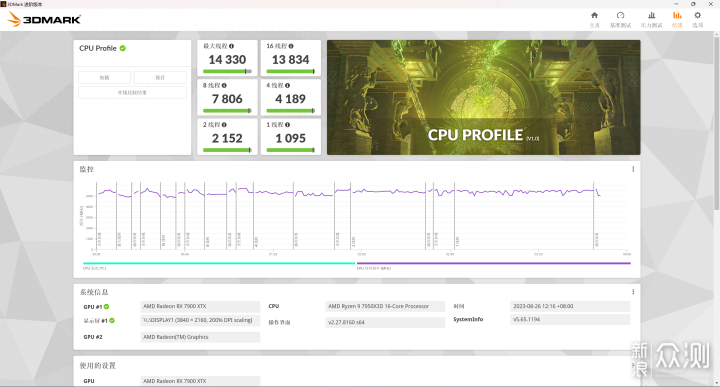The height and width of the screenshot is (387, 720).
Task: Click the 时间 label
Action: (x=459, y=306)
